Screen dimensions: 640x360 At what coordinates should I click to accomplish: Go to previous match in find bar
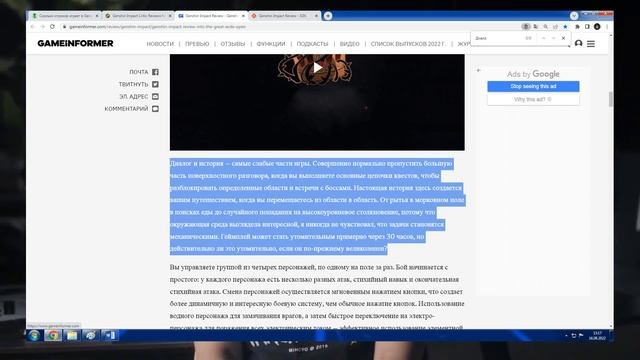[x=543, y=38]
